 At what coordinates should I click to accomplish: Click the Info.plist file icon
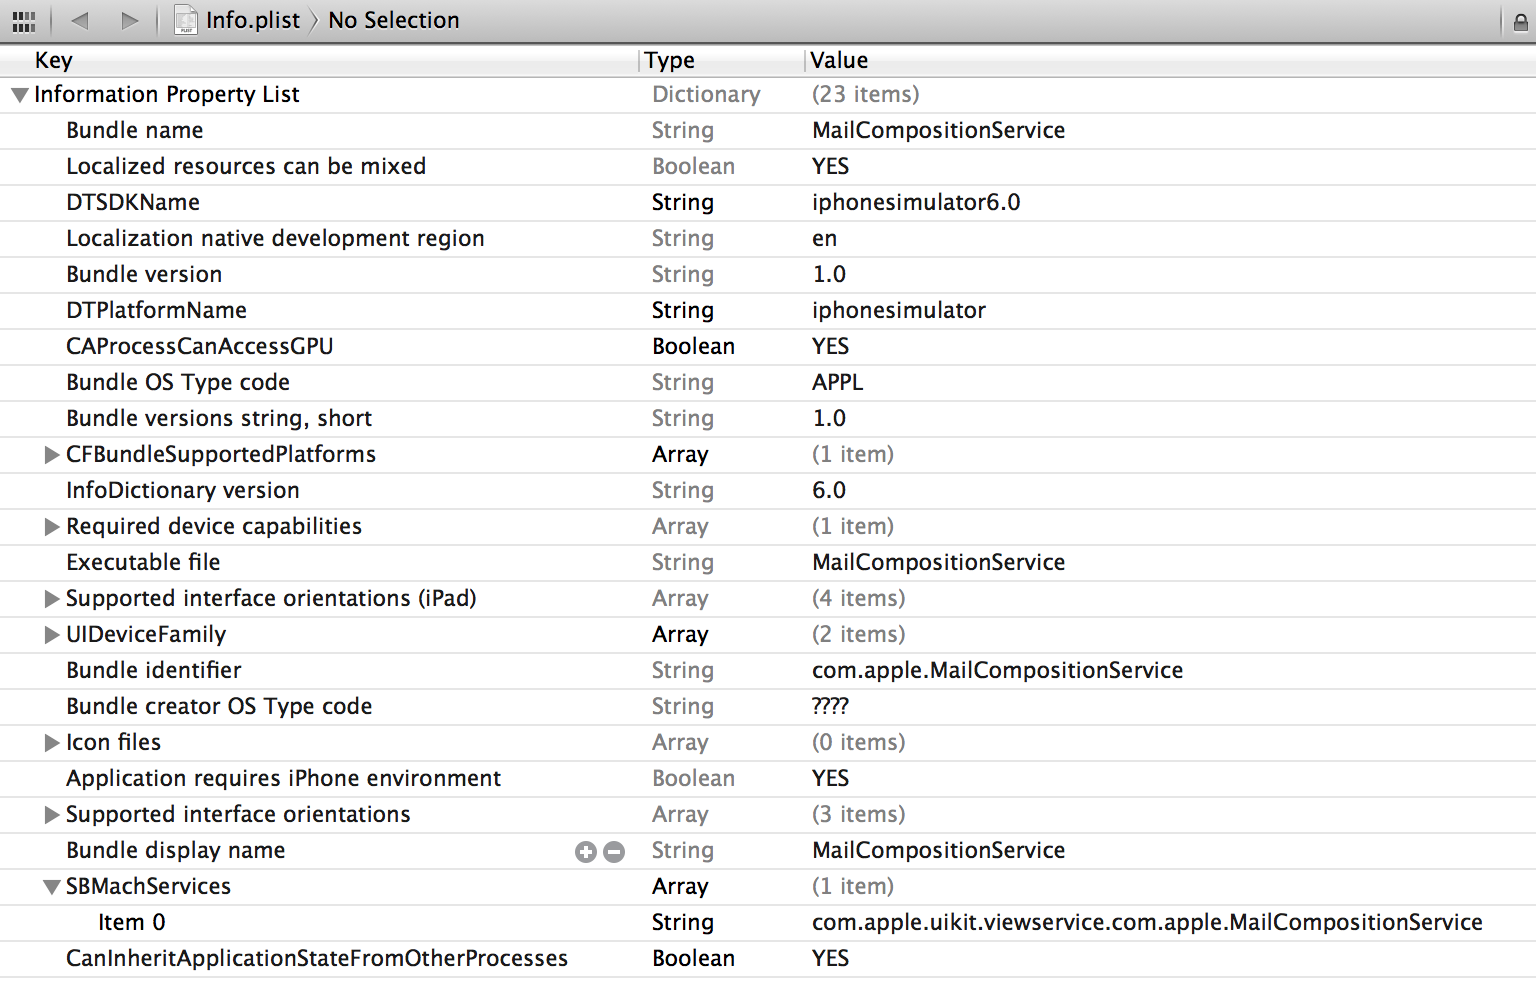coord(185,20)
